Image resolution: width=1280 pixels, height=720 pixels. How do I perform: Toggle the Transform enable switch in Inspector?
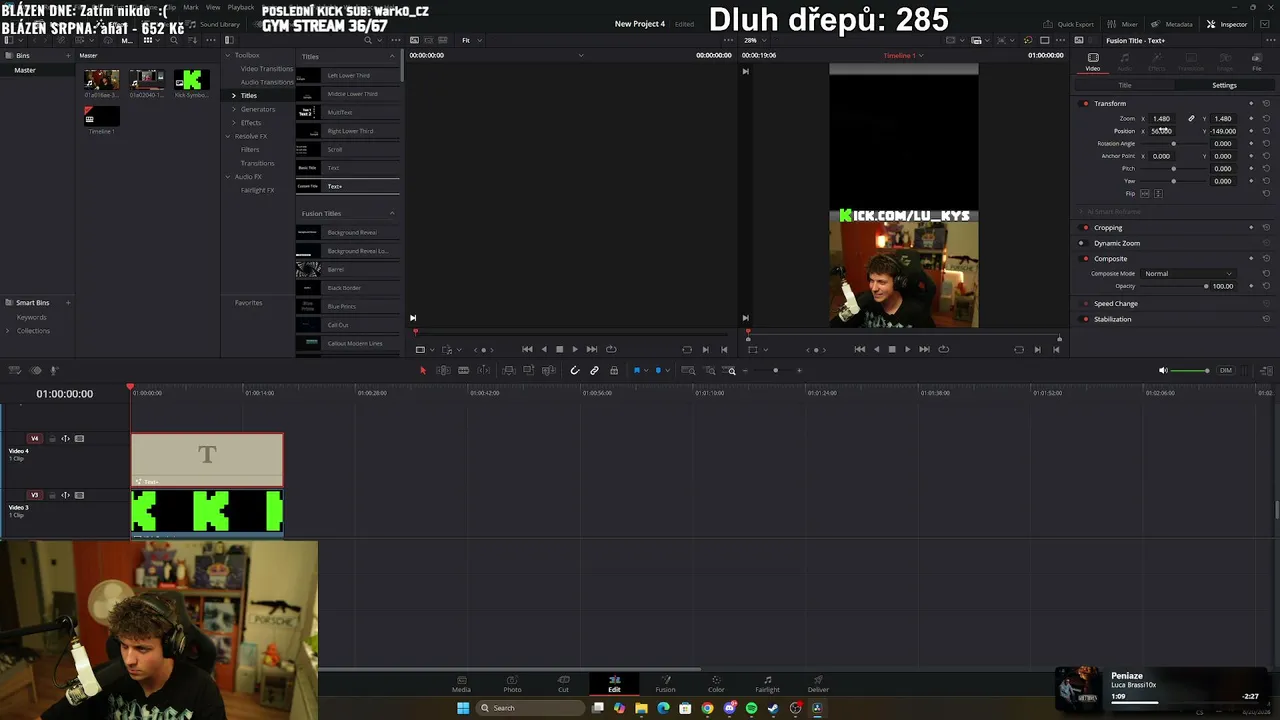pyautogui.click(x=1085, y=103)
